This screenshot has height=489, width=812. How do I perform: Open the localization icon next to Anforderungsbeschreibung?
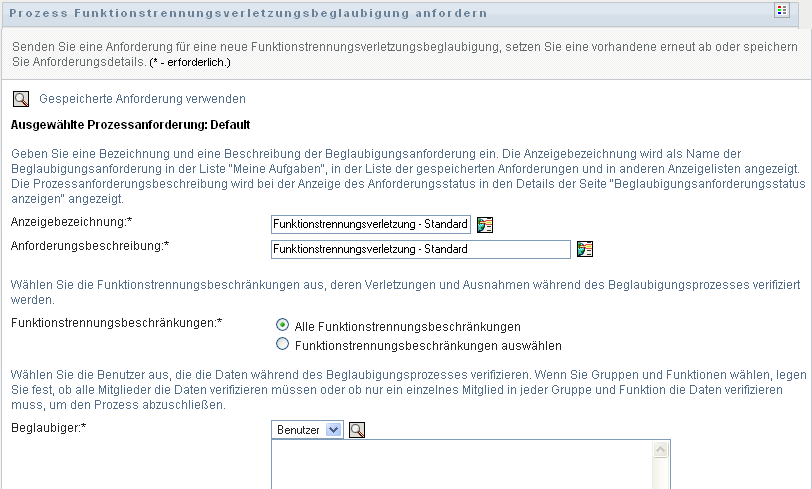[x=585, y=249]
